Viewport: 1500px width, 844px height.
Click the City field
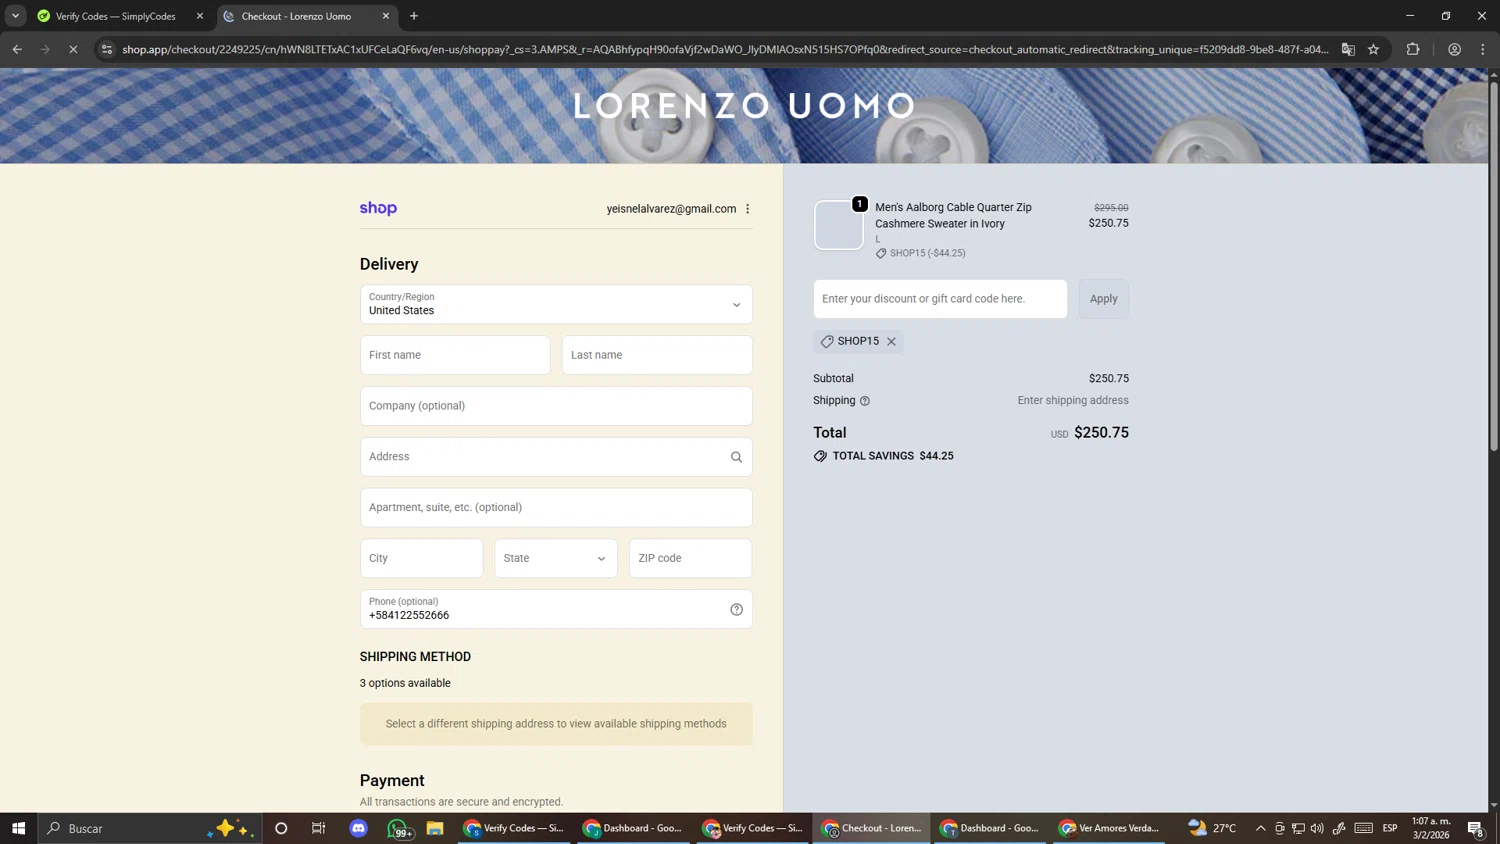pyautogui.click(x=421, y=558)
